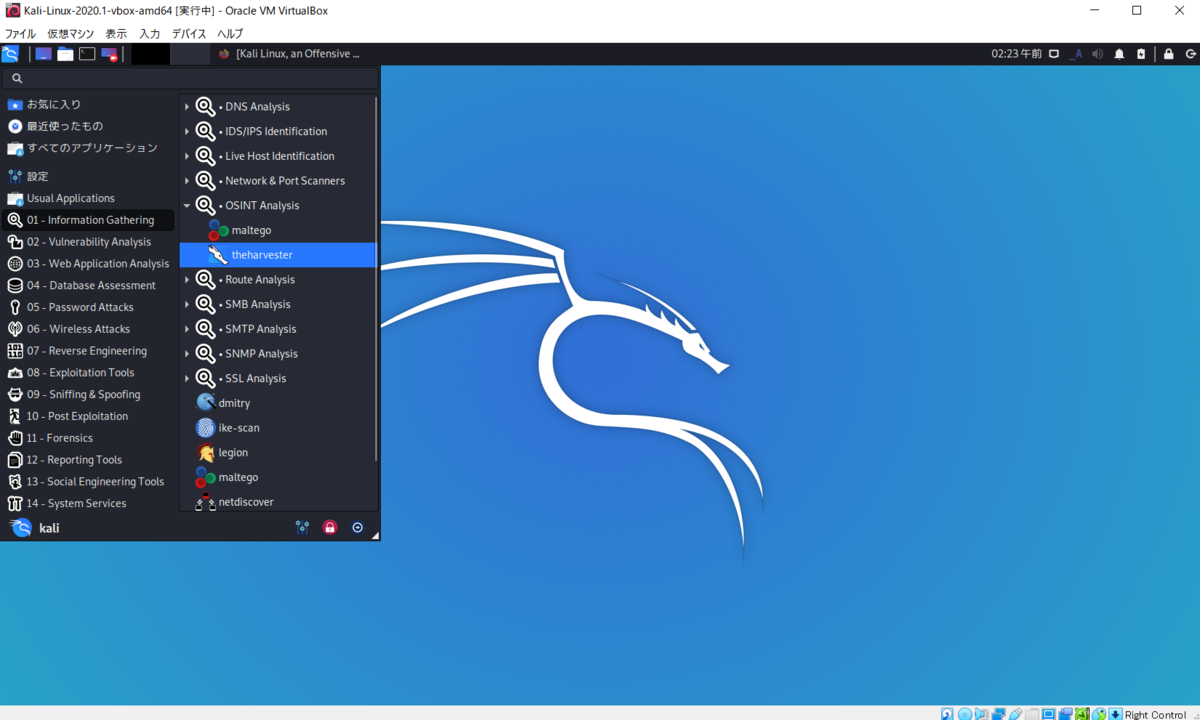The width and height of the screenshot is (1200, 720).
Task: Launch maltego listed below legion
Action: (x=276, y=477)
